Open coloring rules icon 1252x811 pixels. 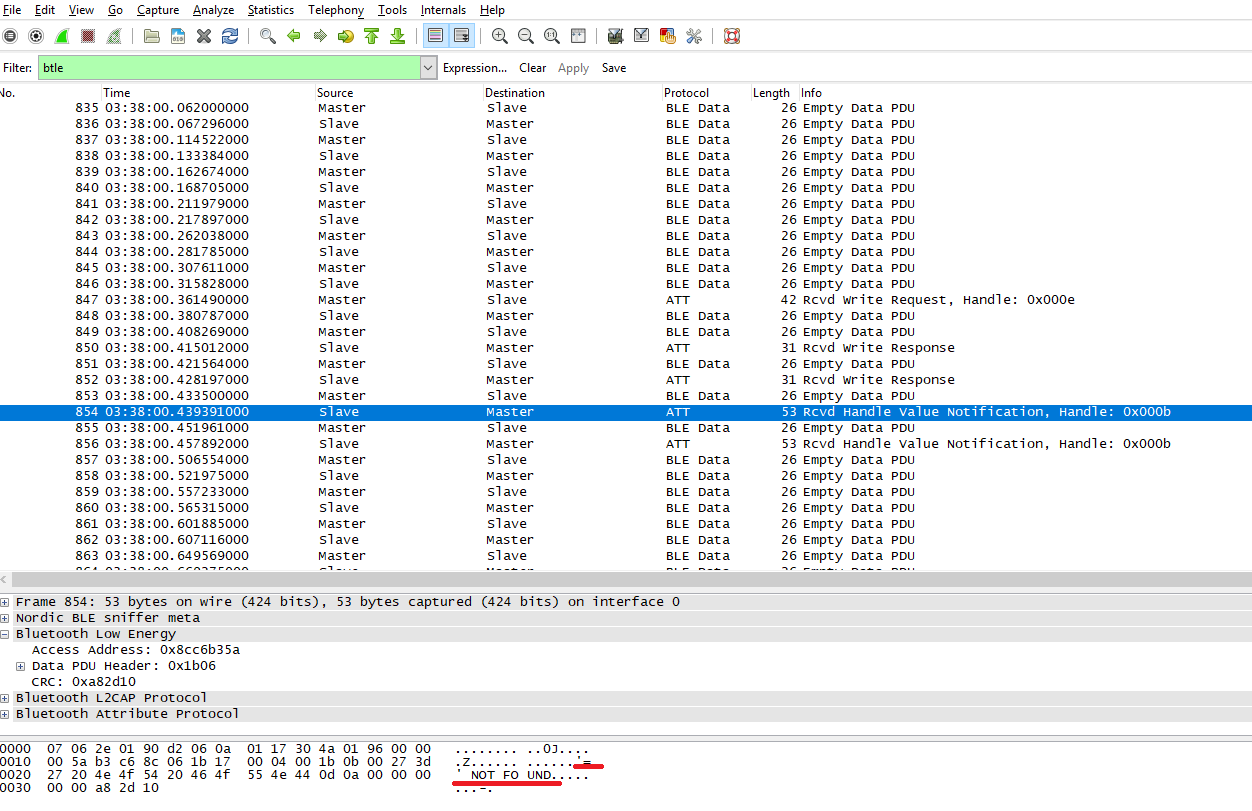tap(668, 36)
